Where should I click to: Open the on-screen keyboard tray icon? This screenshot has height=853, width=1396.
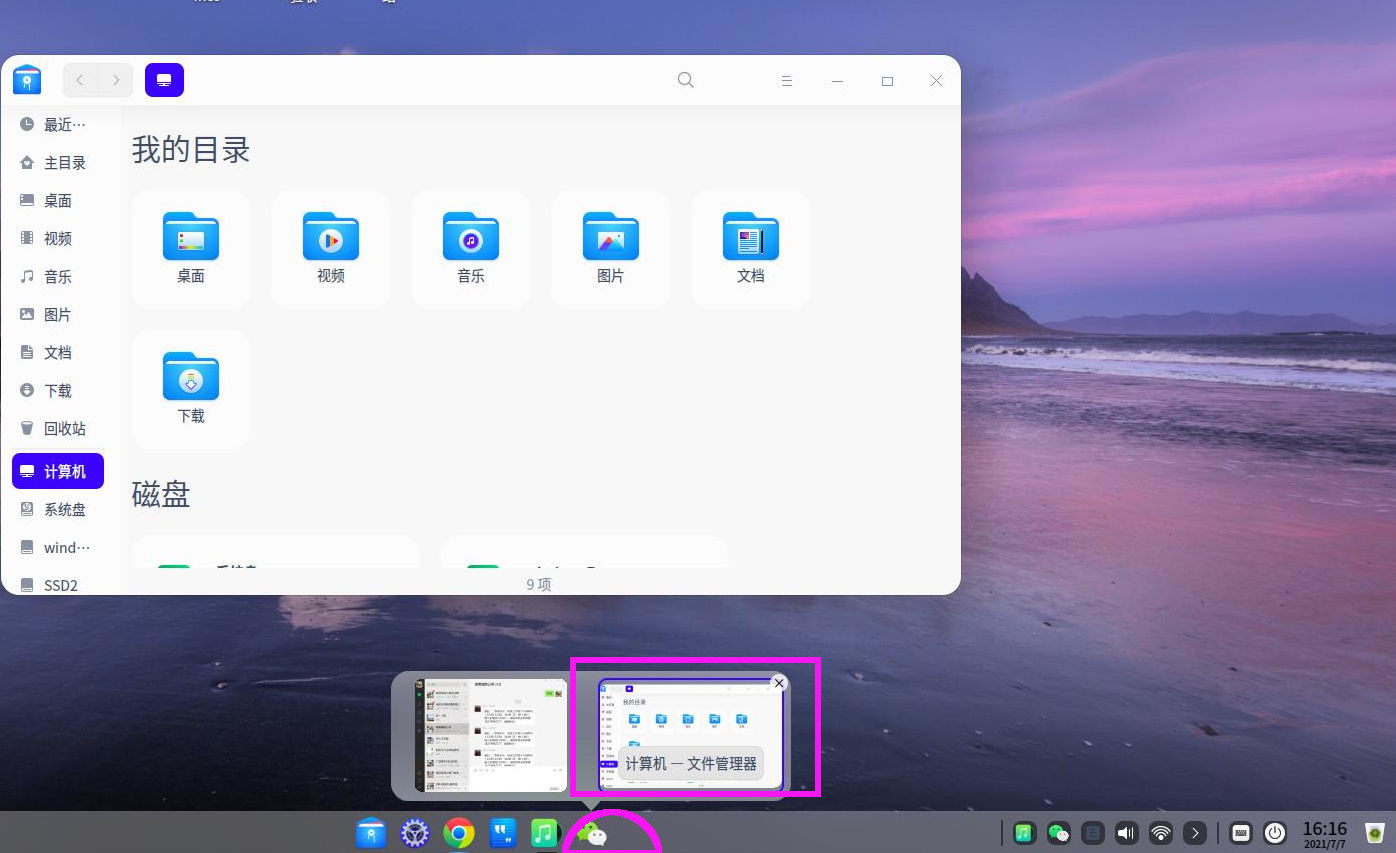click(1241, 832)
